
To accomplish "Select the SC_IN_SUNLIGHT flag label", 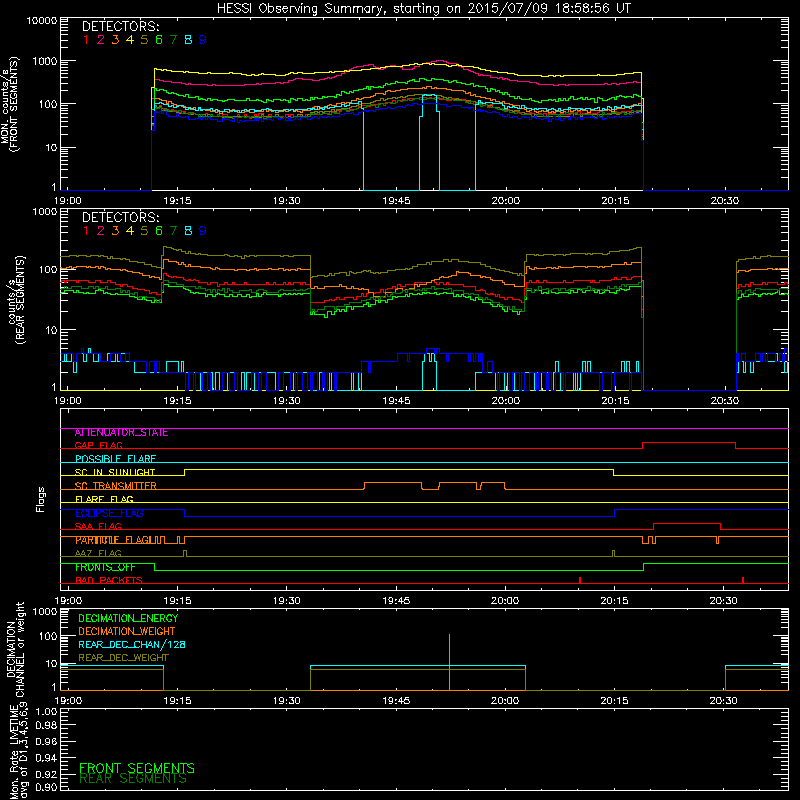I will pos(115,472).
